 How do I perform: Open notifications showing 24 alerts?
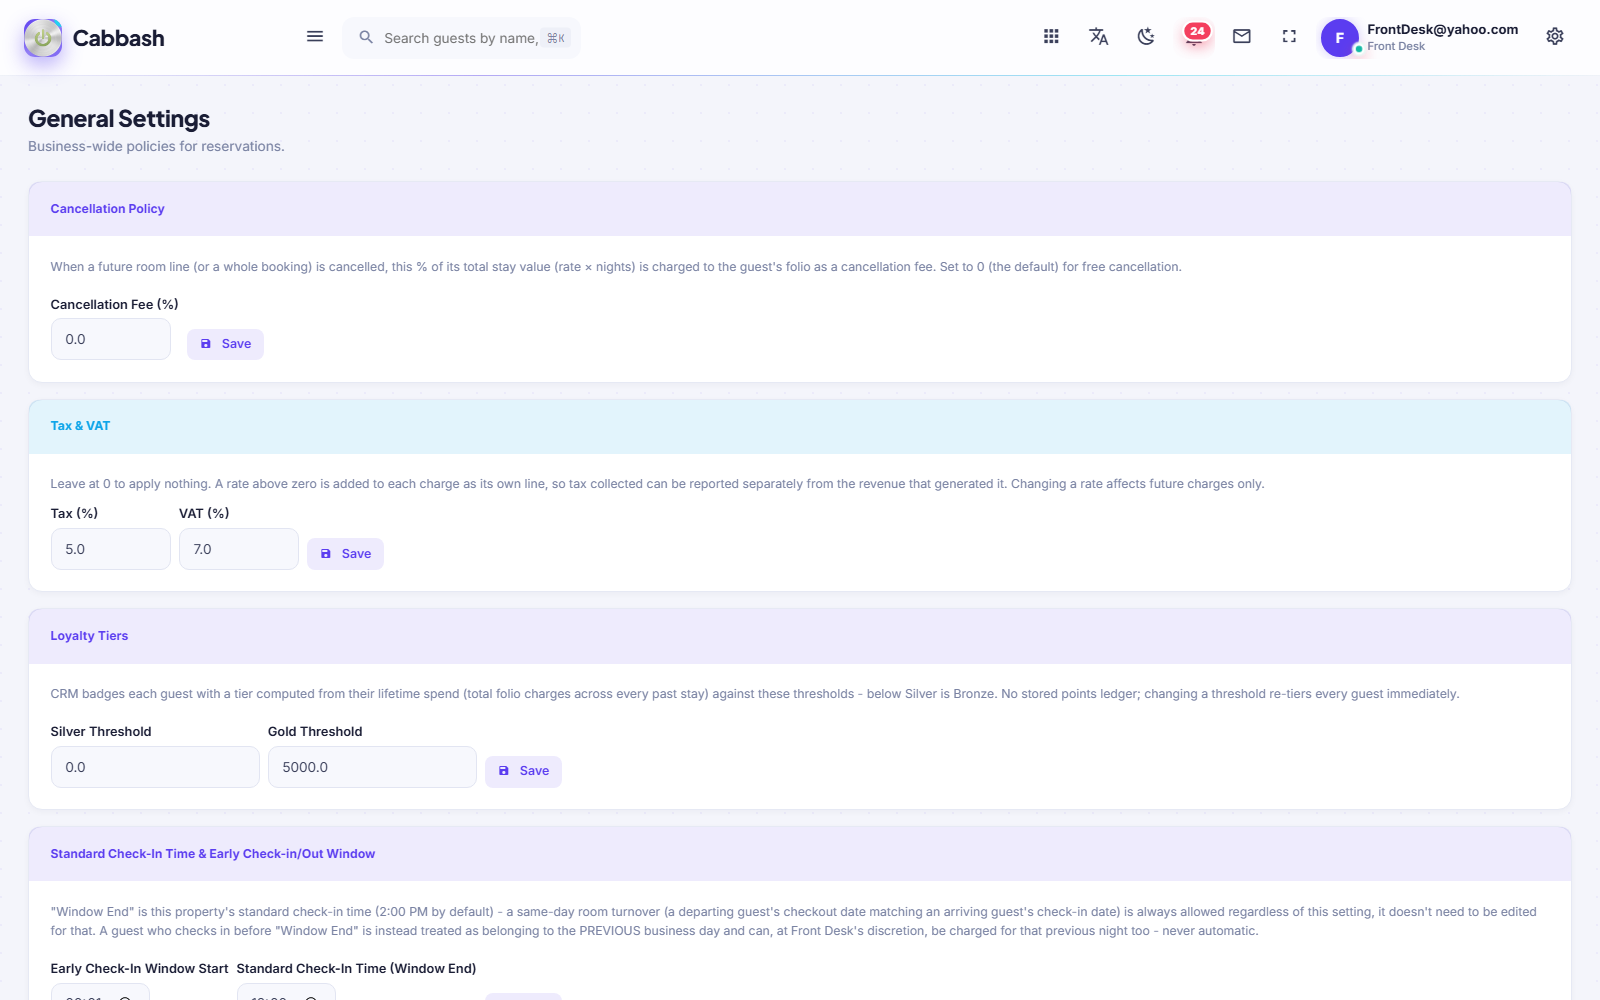1195,36
